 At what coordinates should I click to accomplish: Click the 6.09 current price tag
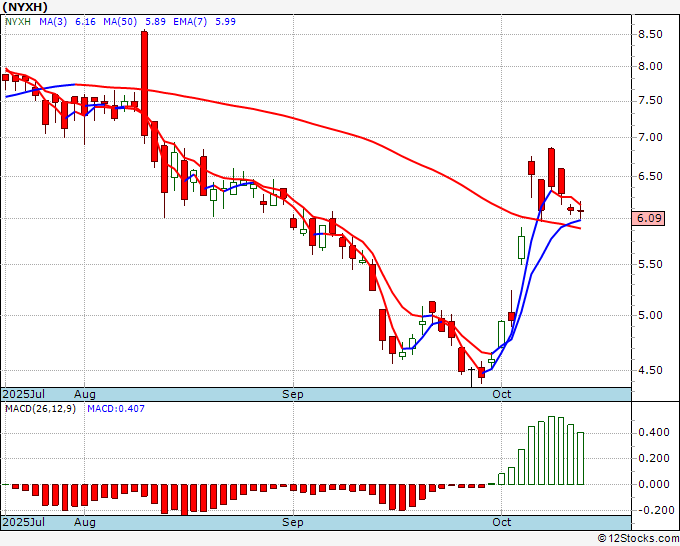(x=648, y=218)
